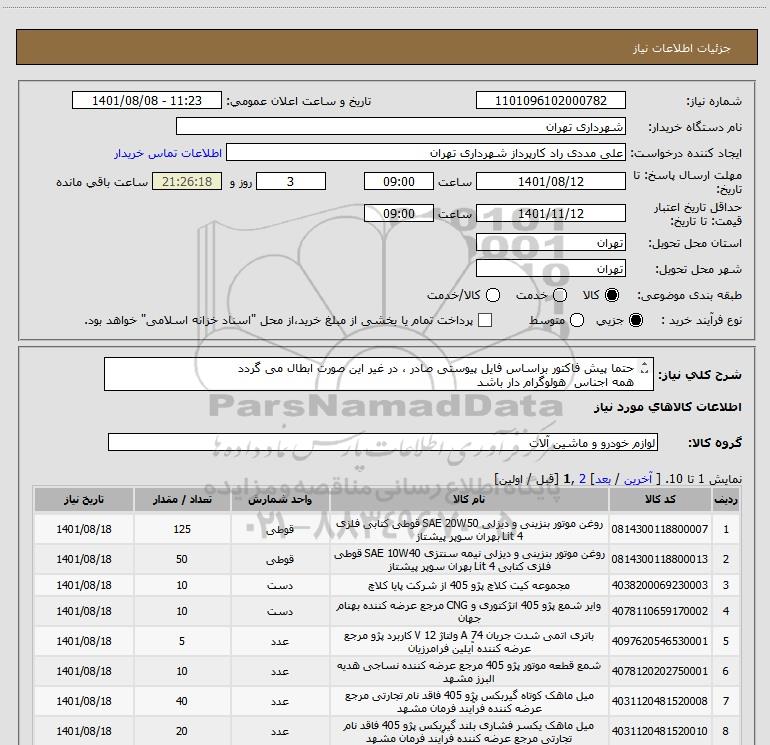This screenshot has height=745, width=770.
Task: Click the واحد شمارش column header
Action: [280, 499]
